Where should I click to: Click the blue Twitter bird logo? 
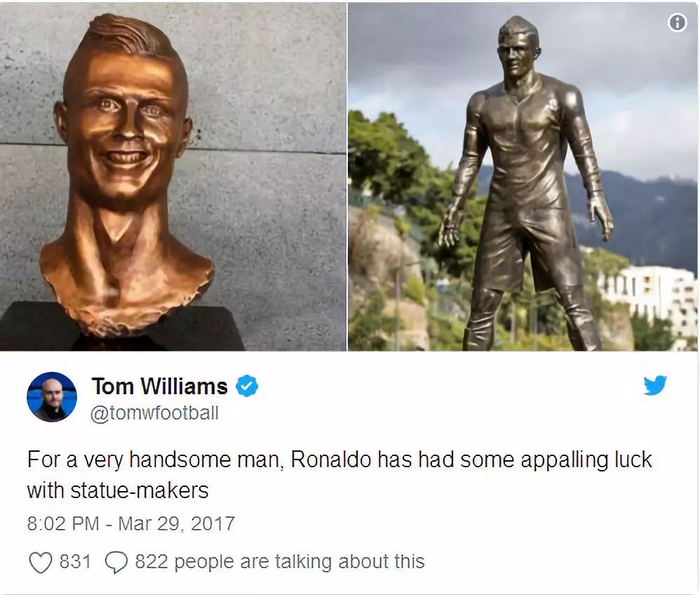(x=655, y=385)
